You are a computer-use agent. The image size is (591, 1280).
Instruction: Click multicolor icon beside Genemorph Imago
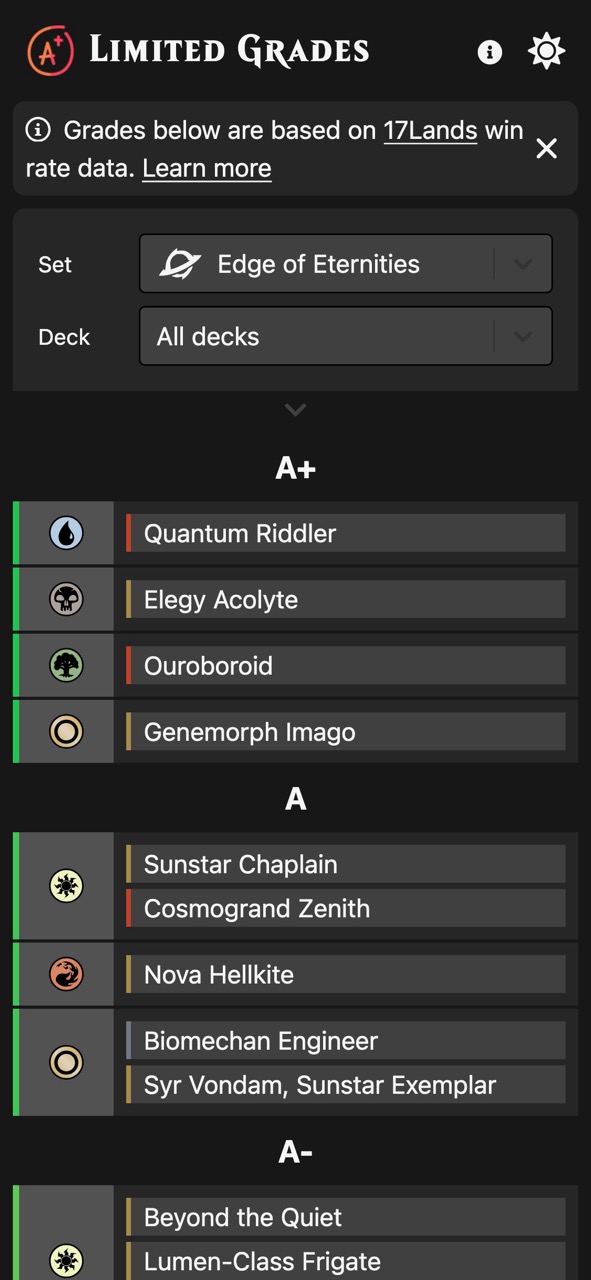tap(66, 731)
